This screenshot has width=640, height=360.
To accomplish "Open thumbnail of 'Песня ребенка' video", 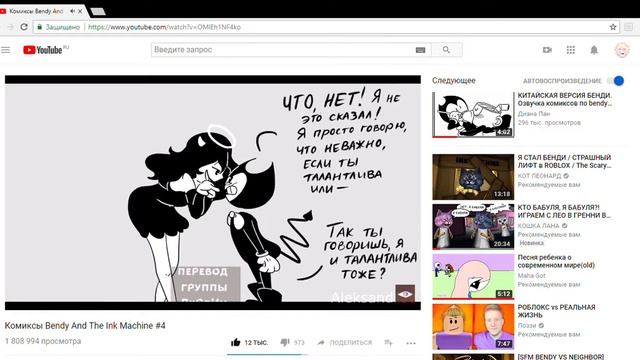I will (x=473, y=277).
